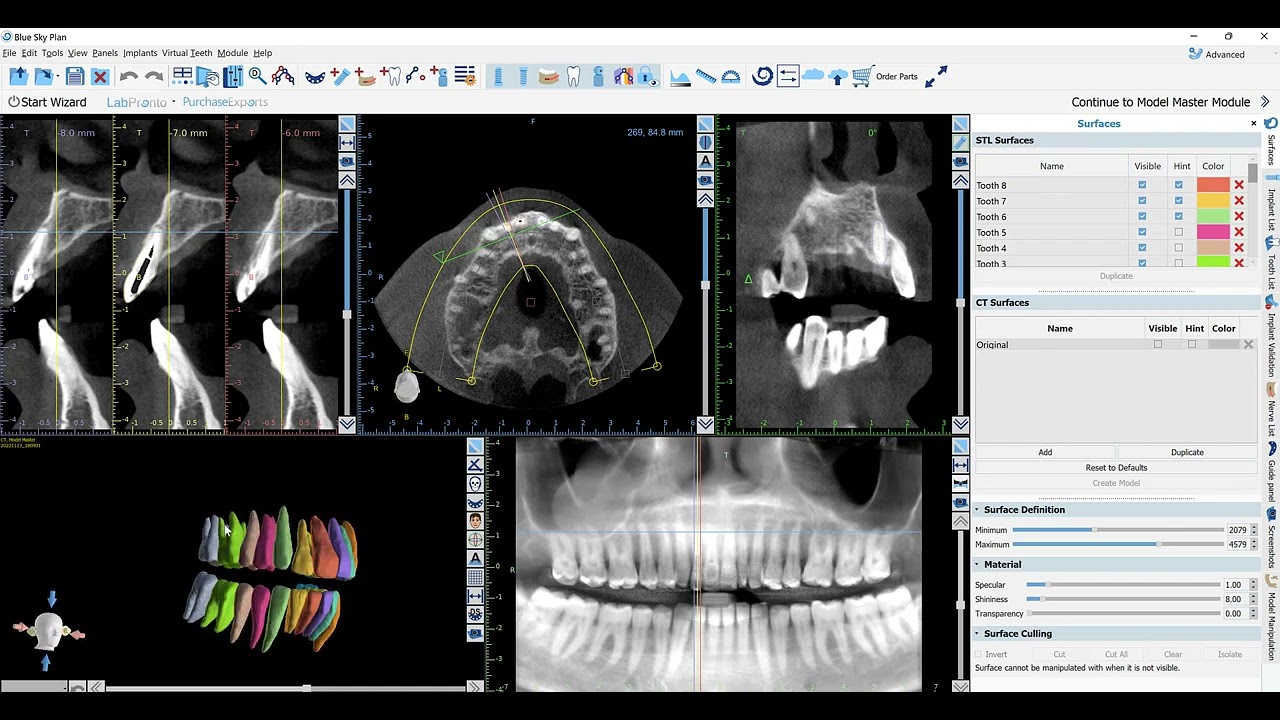The width and height of the screenshot is (1280, 720).
Task: Close the Surfaces panel
Action: [1253, 123]
